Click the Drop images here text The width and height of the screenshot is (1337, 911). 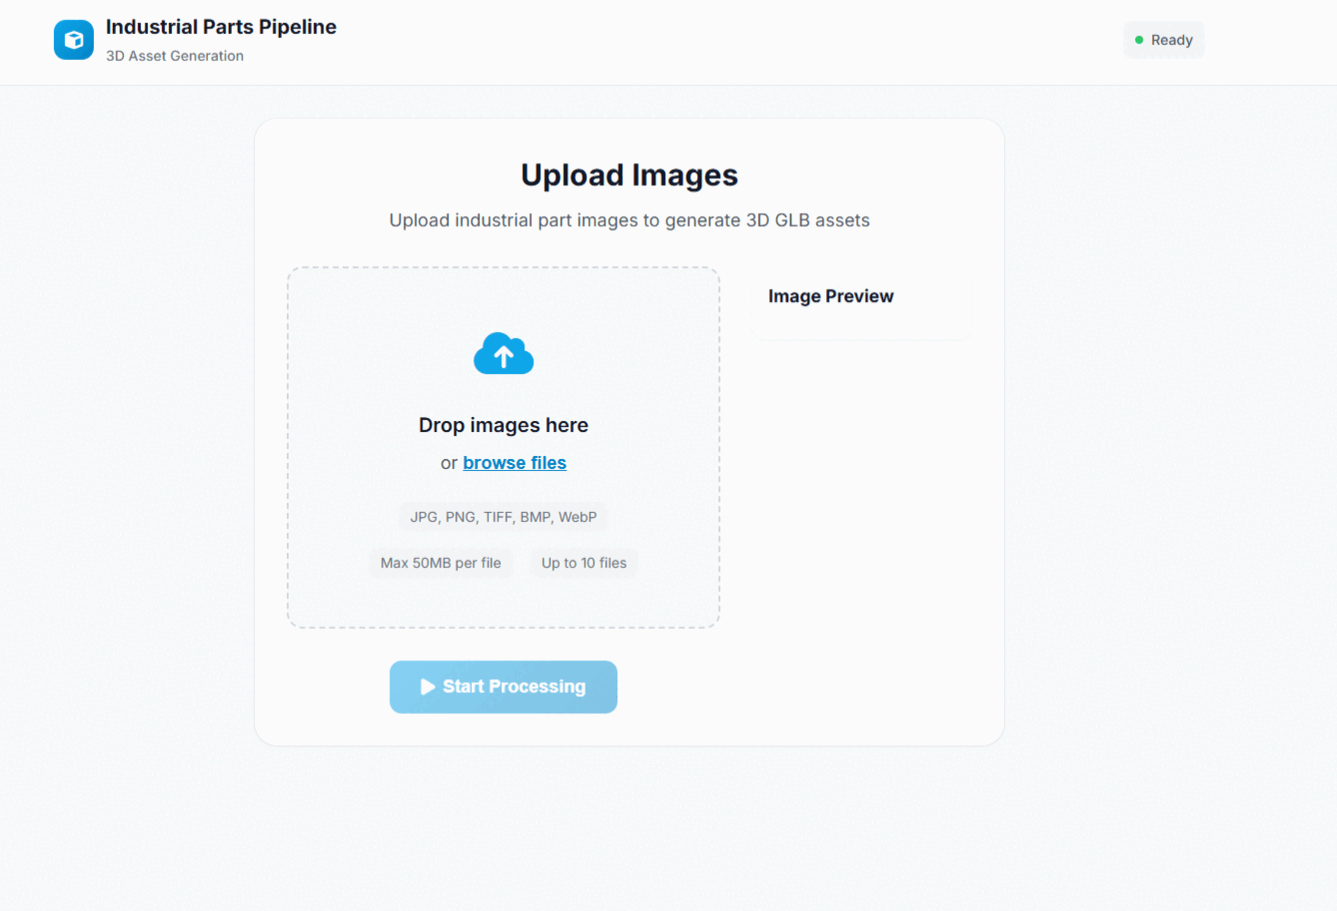click(x=503, y=425)
